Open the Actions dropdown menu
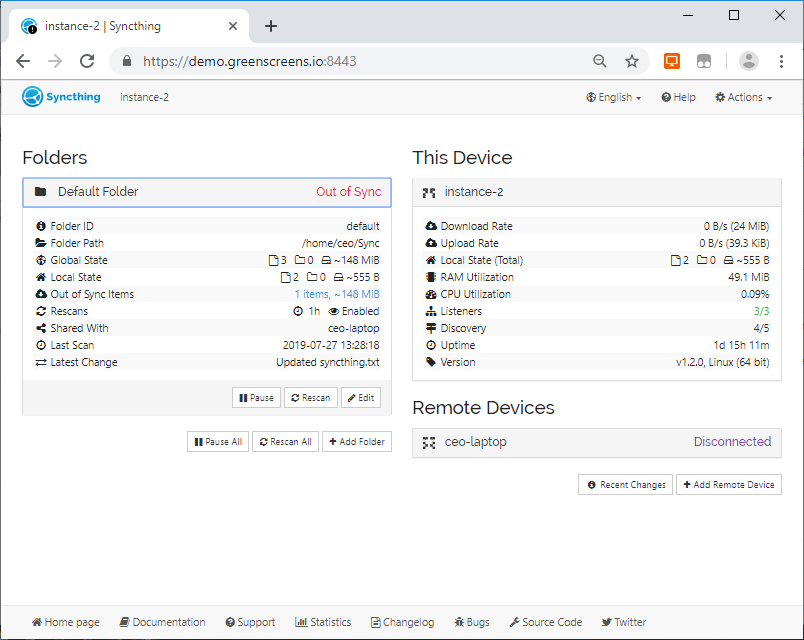Viewport: 804px width, 640px height. click(x=743, y=97)
